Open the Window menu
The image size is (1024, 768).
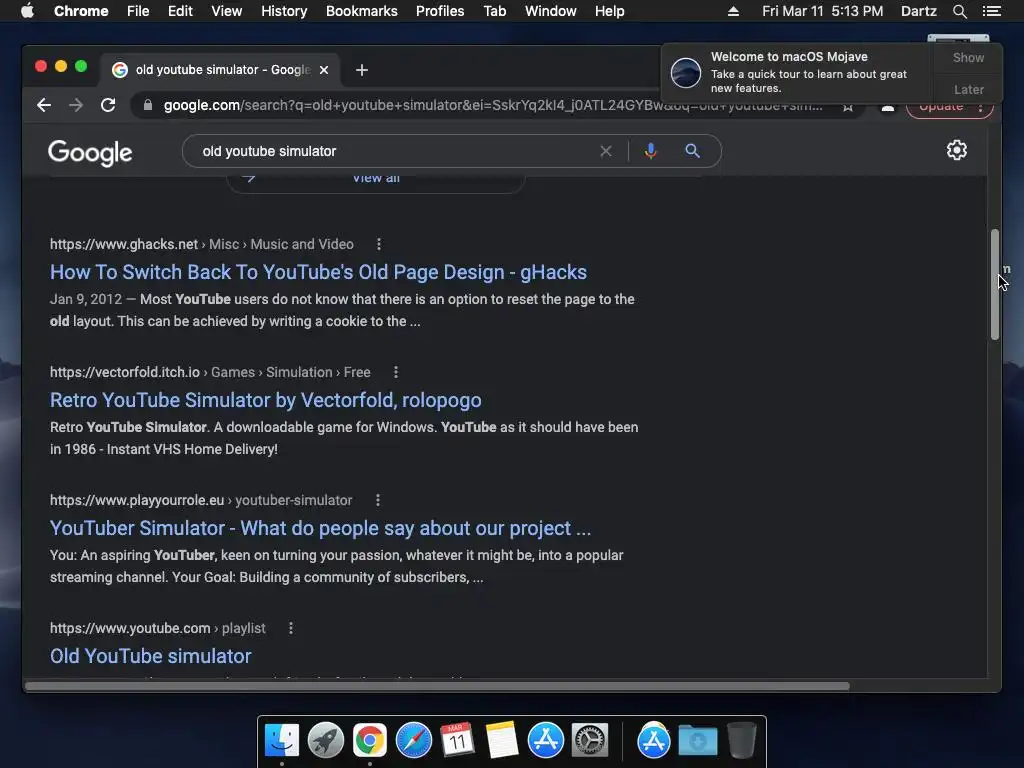(x=551, y=11)
